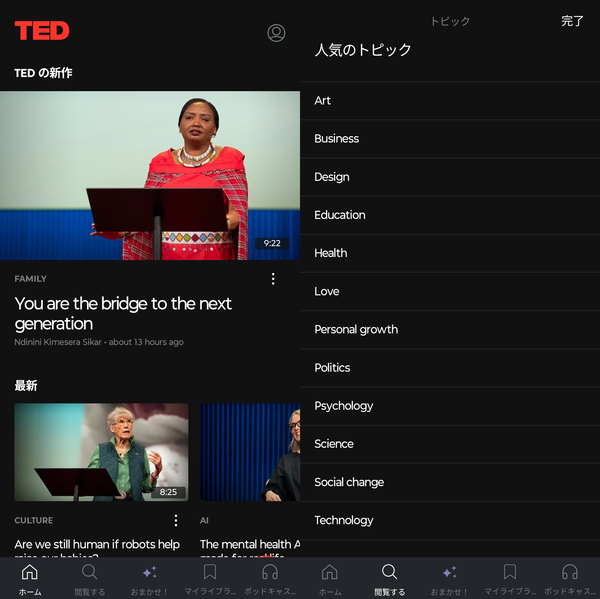
Task: Choose the Psychology topic
Action: click(x=450, y=406)
